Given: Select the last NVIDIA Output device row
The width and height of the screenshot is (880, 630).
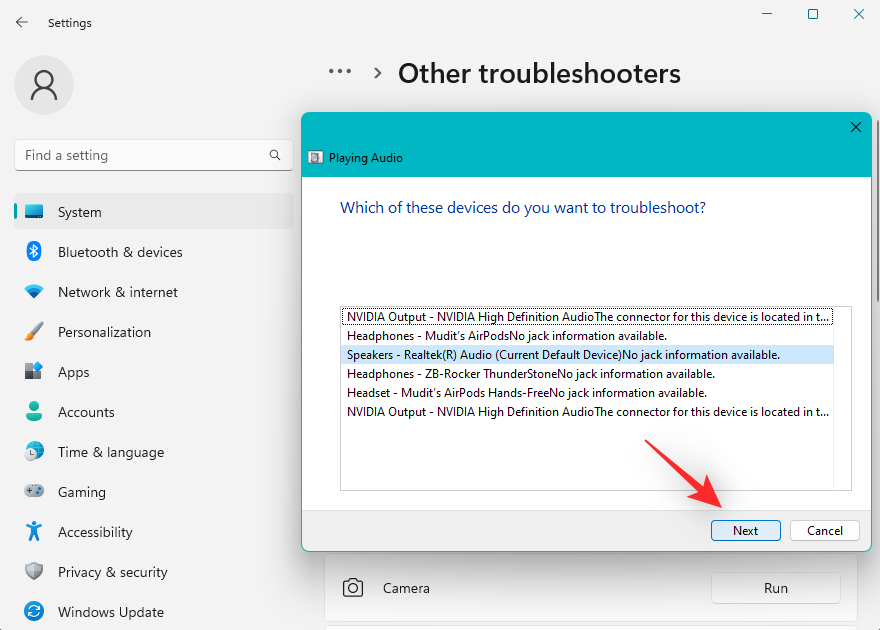Looking at the screenshot, I should 587,412.
